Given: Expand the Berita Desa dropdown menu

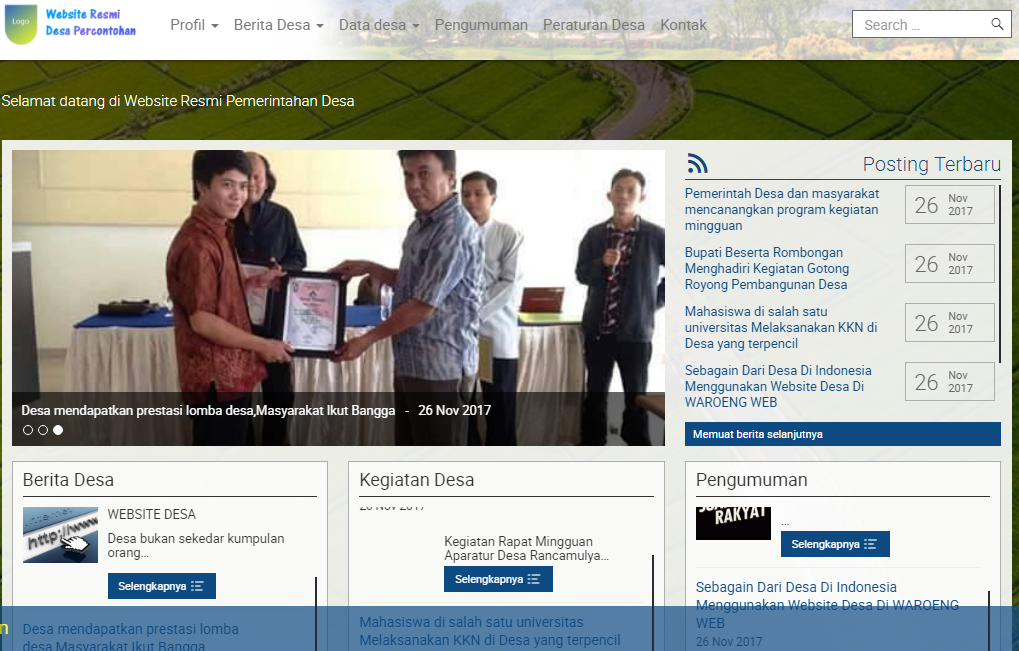Looking at the screenshot, I should [278, 24].
